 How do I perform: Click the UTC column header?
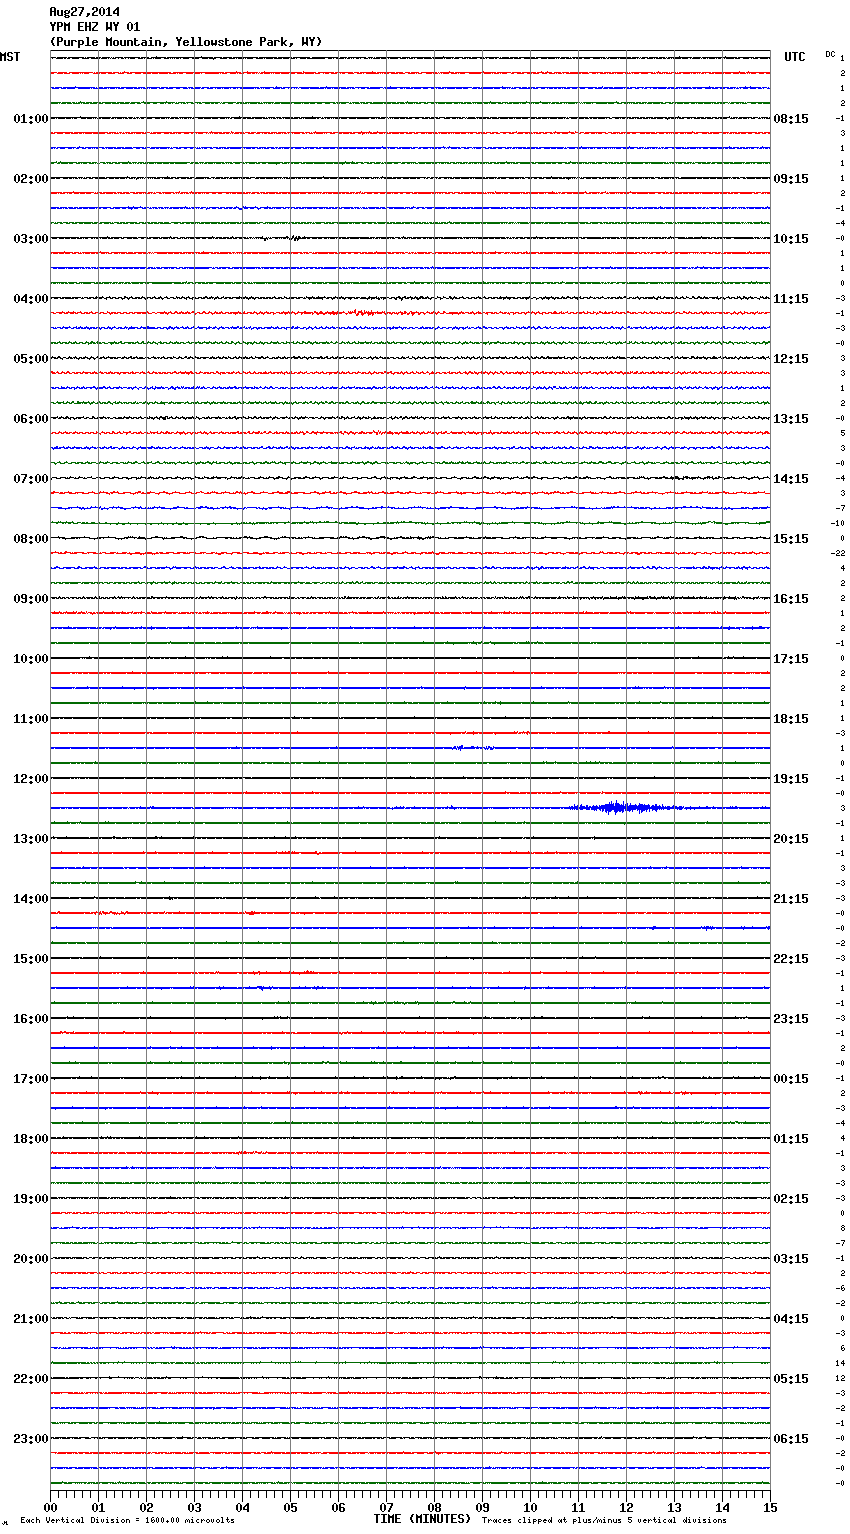click(795, 57)
